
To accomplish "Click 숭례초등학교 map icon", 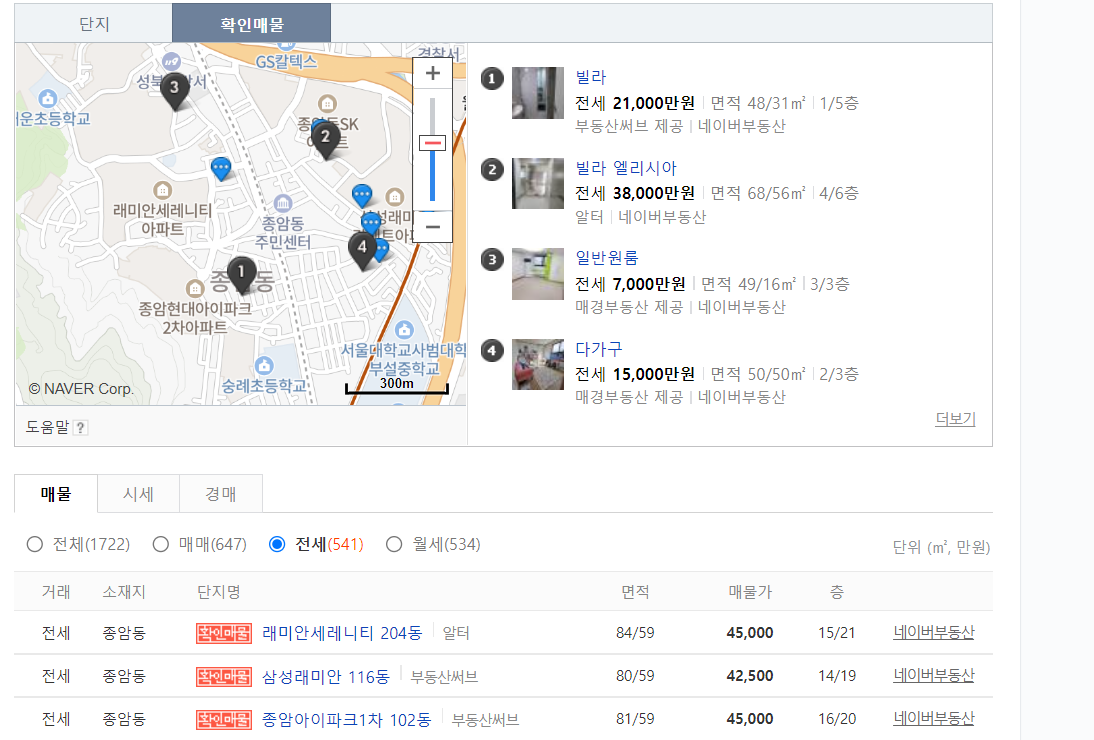I will click(264, 365).
